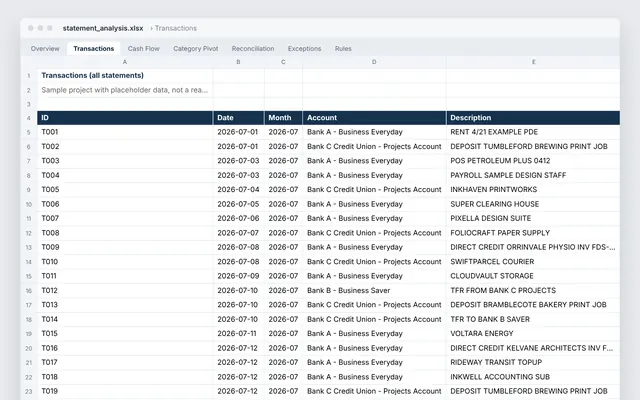Click 'DEPOSIT BRAMBLECOTE BAKERY PRINT JOB' cell

coord(533,305)
